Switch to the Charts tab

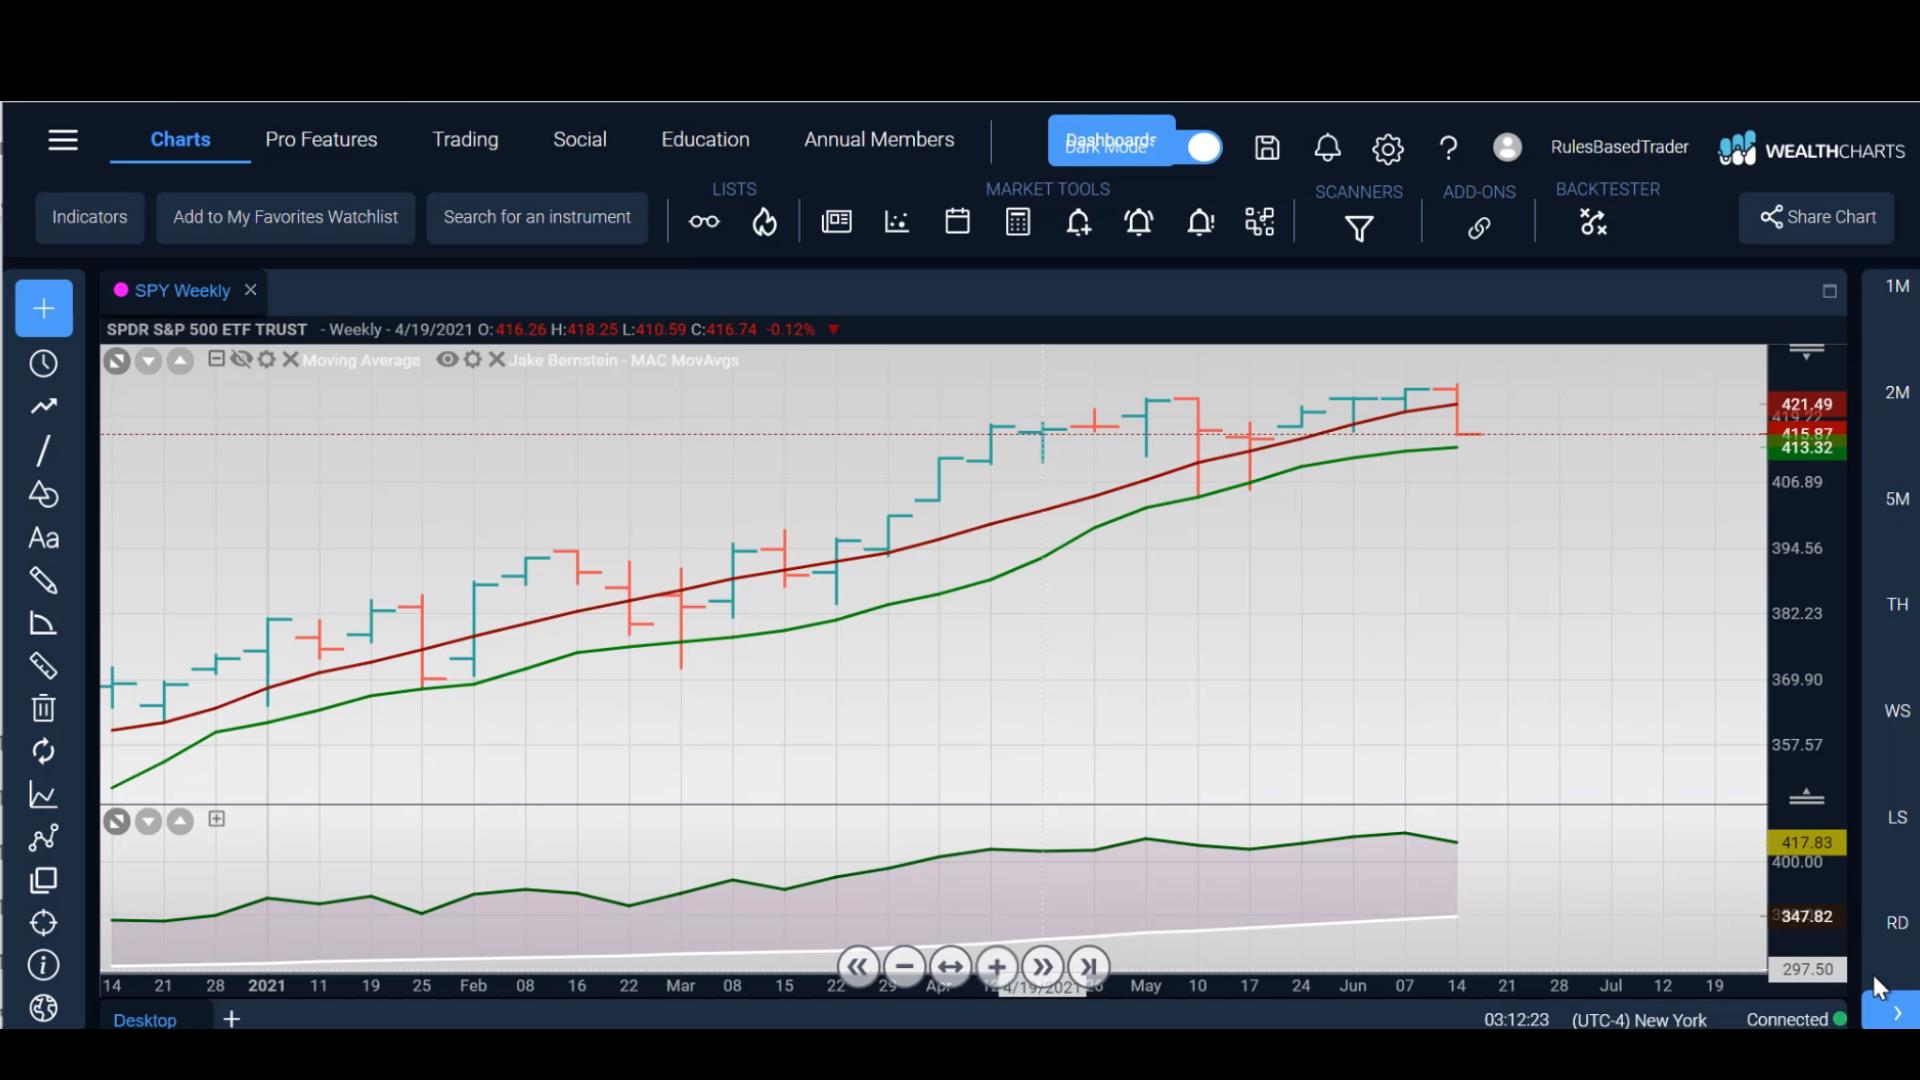click(x=180, y=140)
